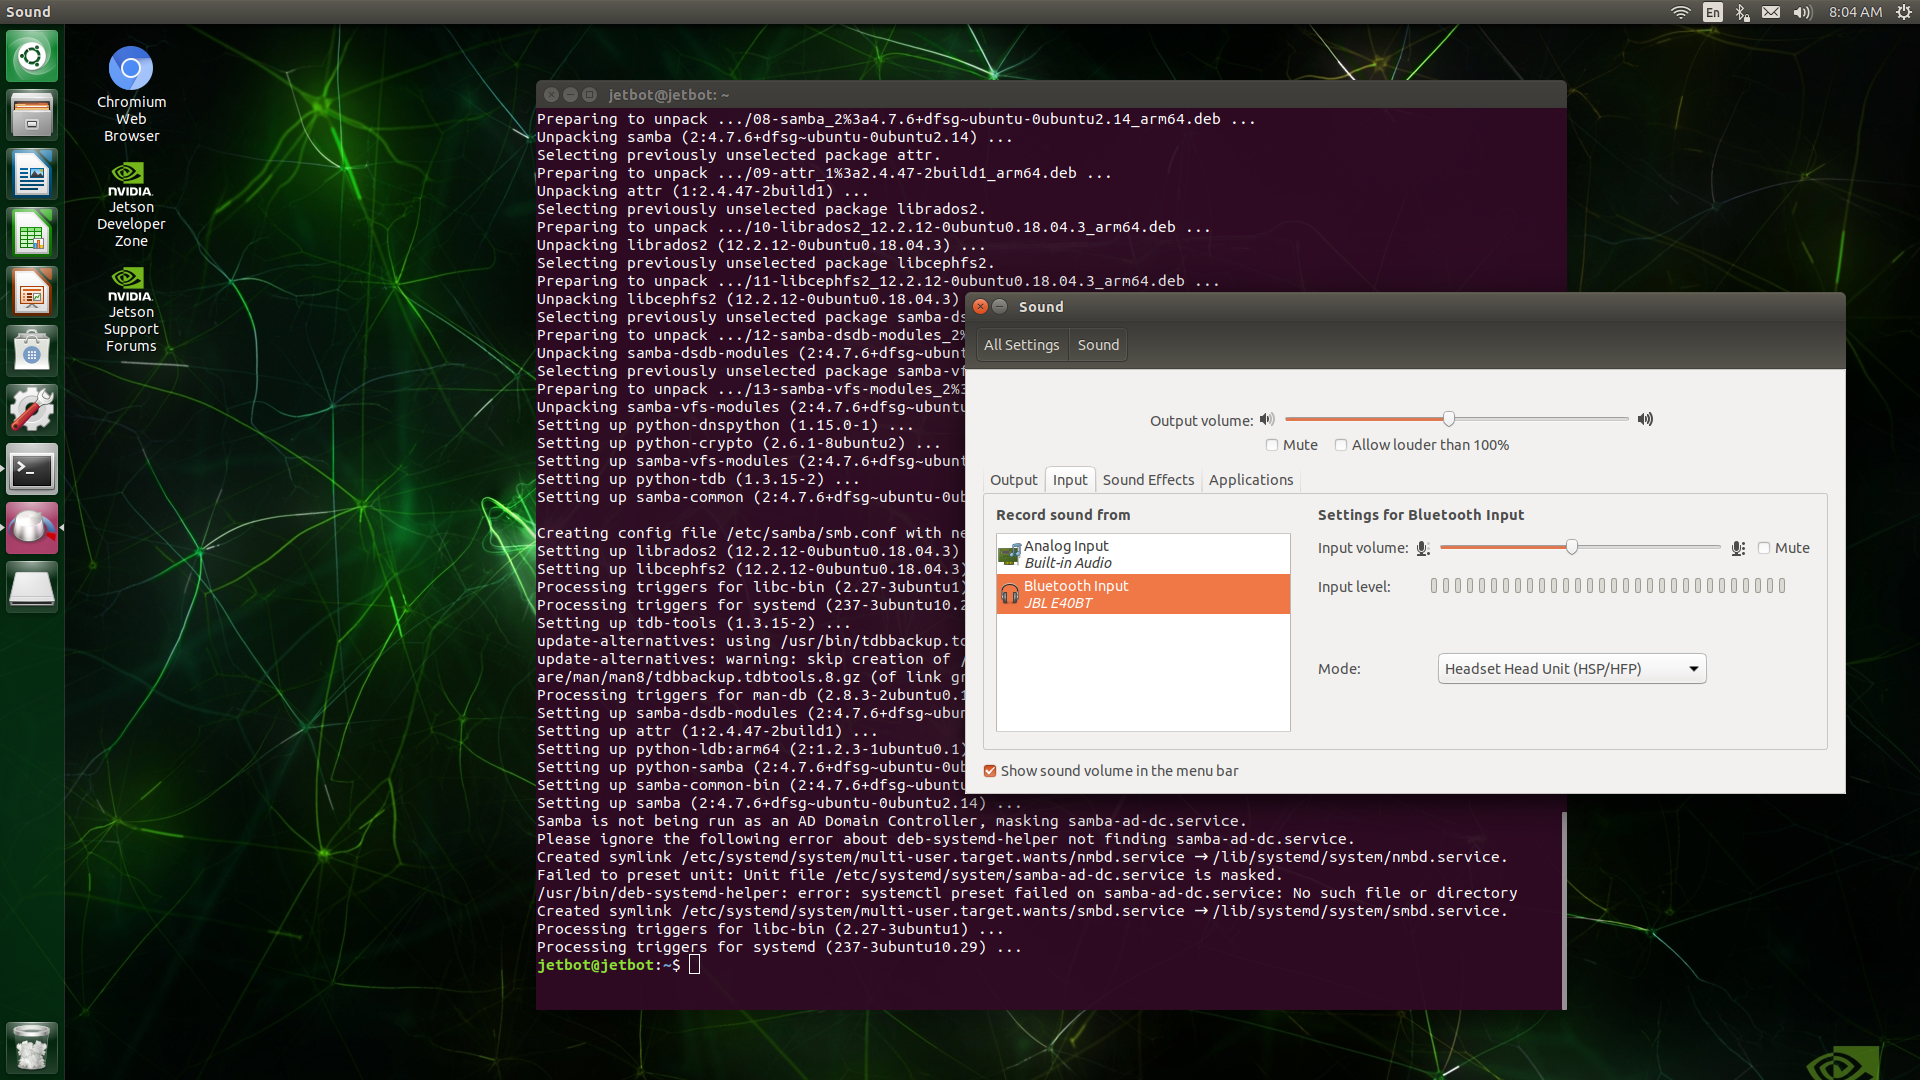Uncheck Show sound volume in menu bar
Image resolution: width=1920 pixels, height=1080 pixels.
coord(990,771)
